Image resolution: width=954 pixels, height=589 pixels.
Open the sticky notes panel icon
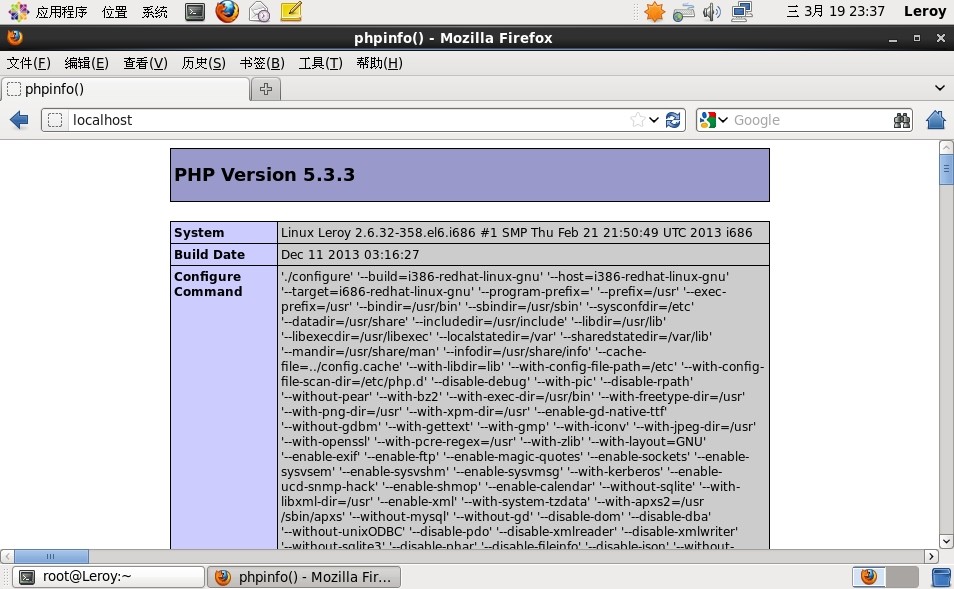[x=291, y=12]
